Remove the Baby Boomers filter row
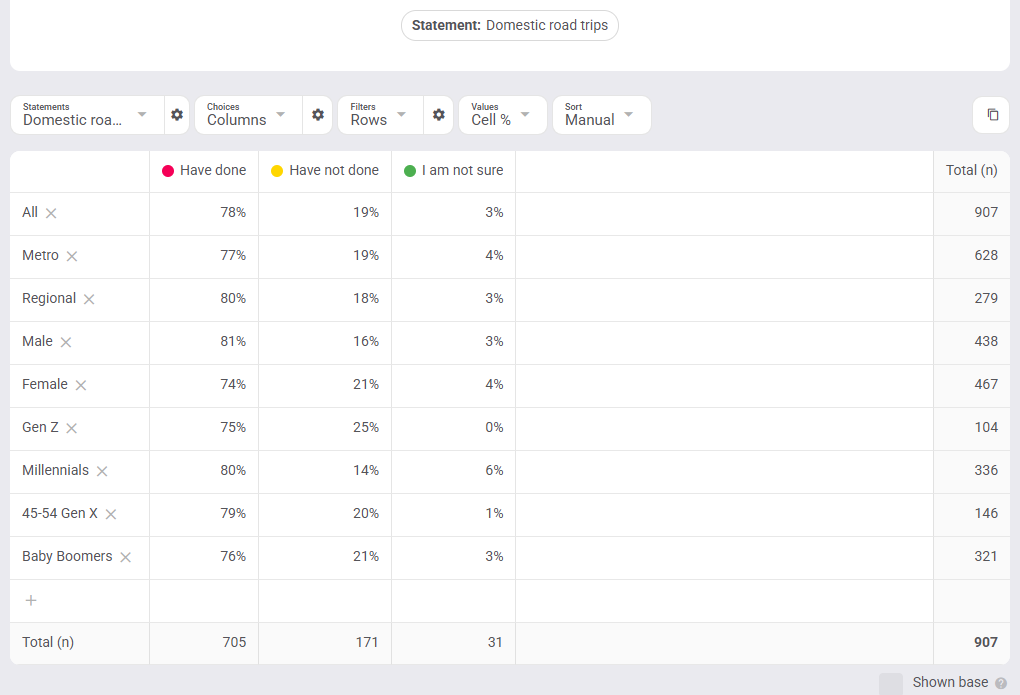 (x=126, y=557)
